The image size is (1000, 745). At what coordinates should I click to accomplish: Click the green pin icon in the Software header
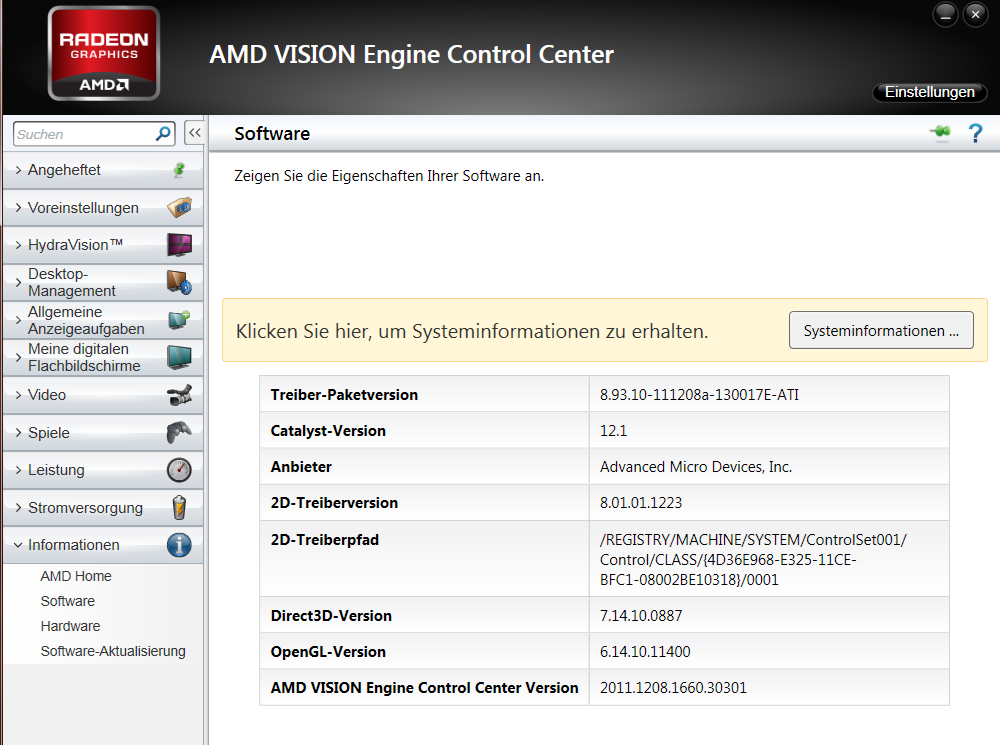pyautogui.click(x=939, y=134)
